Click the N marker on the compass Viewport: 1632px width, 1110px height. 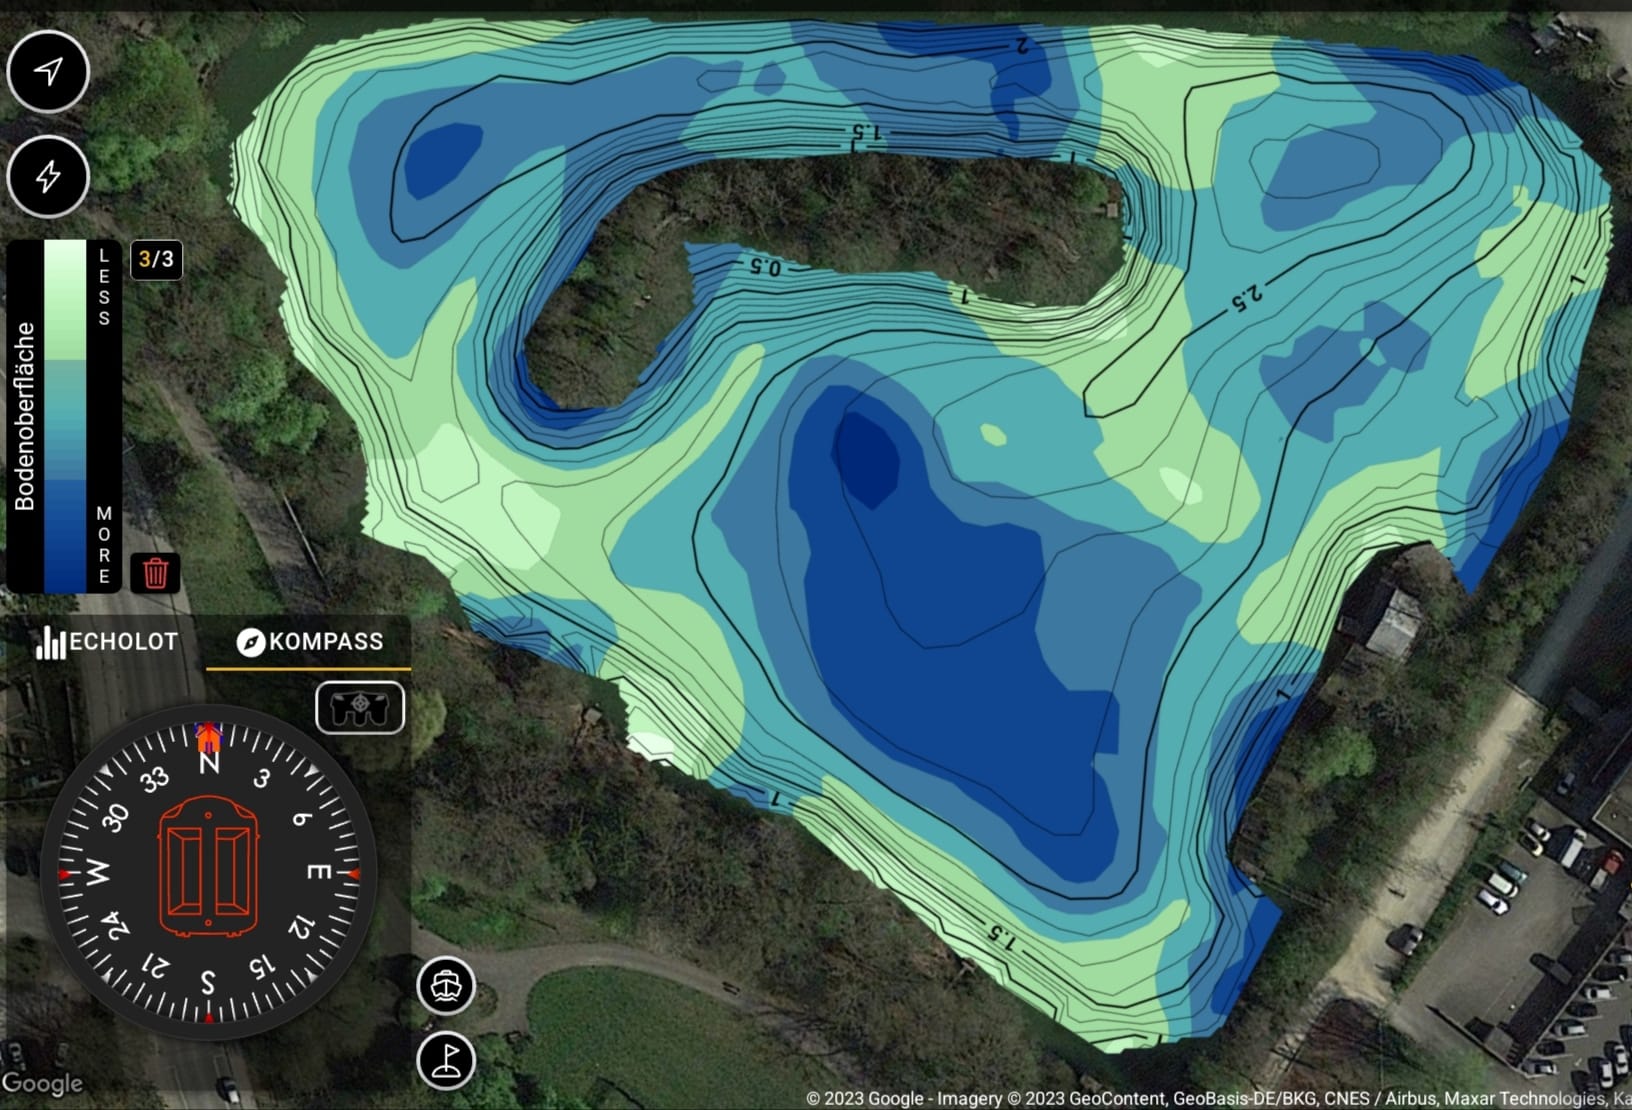(209, 763)
